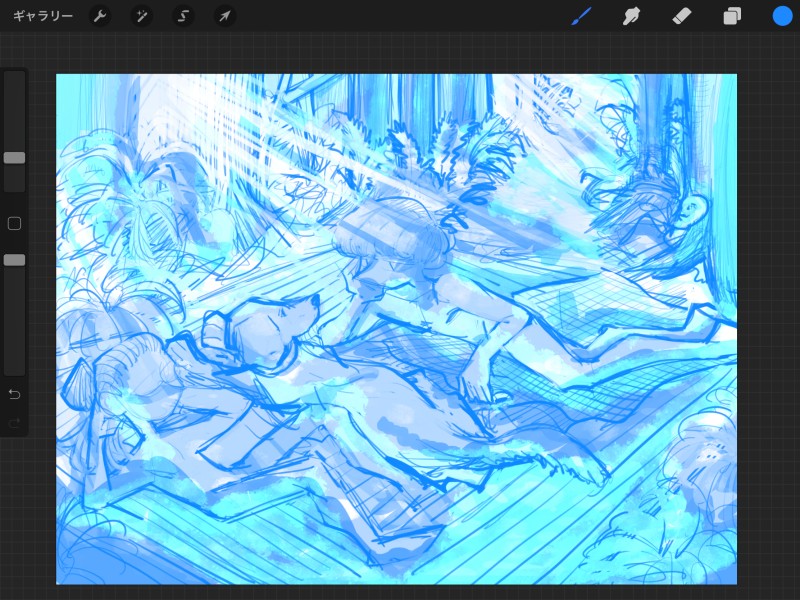Tap the blue sketch canvas

coord(396,329)
